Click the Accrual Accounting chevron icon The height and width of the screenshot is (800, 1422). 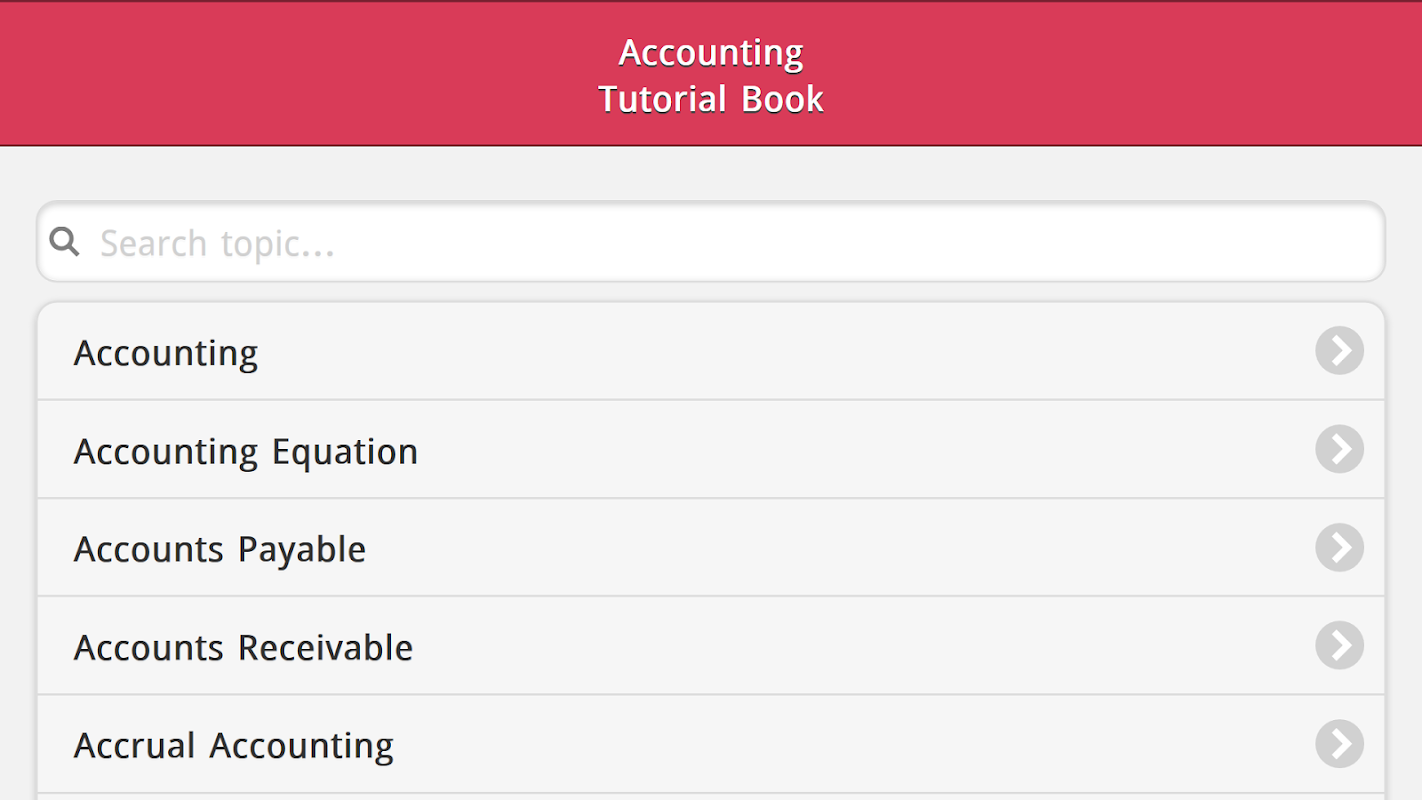(1339, 743)
